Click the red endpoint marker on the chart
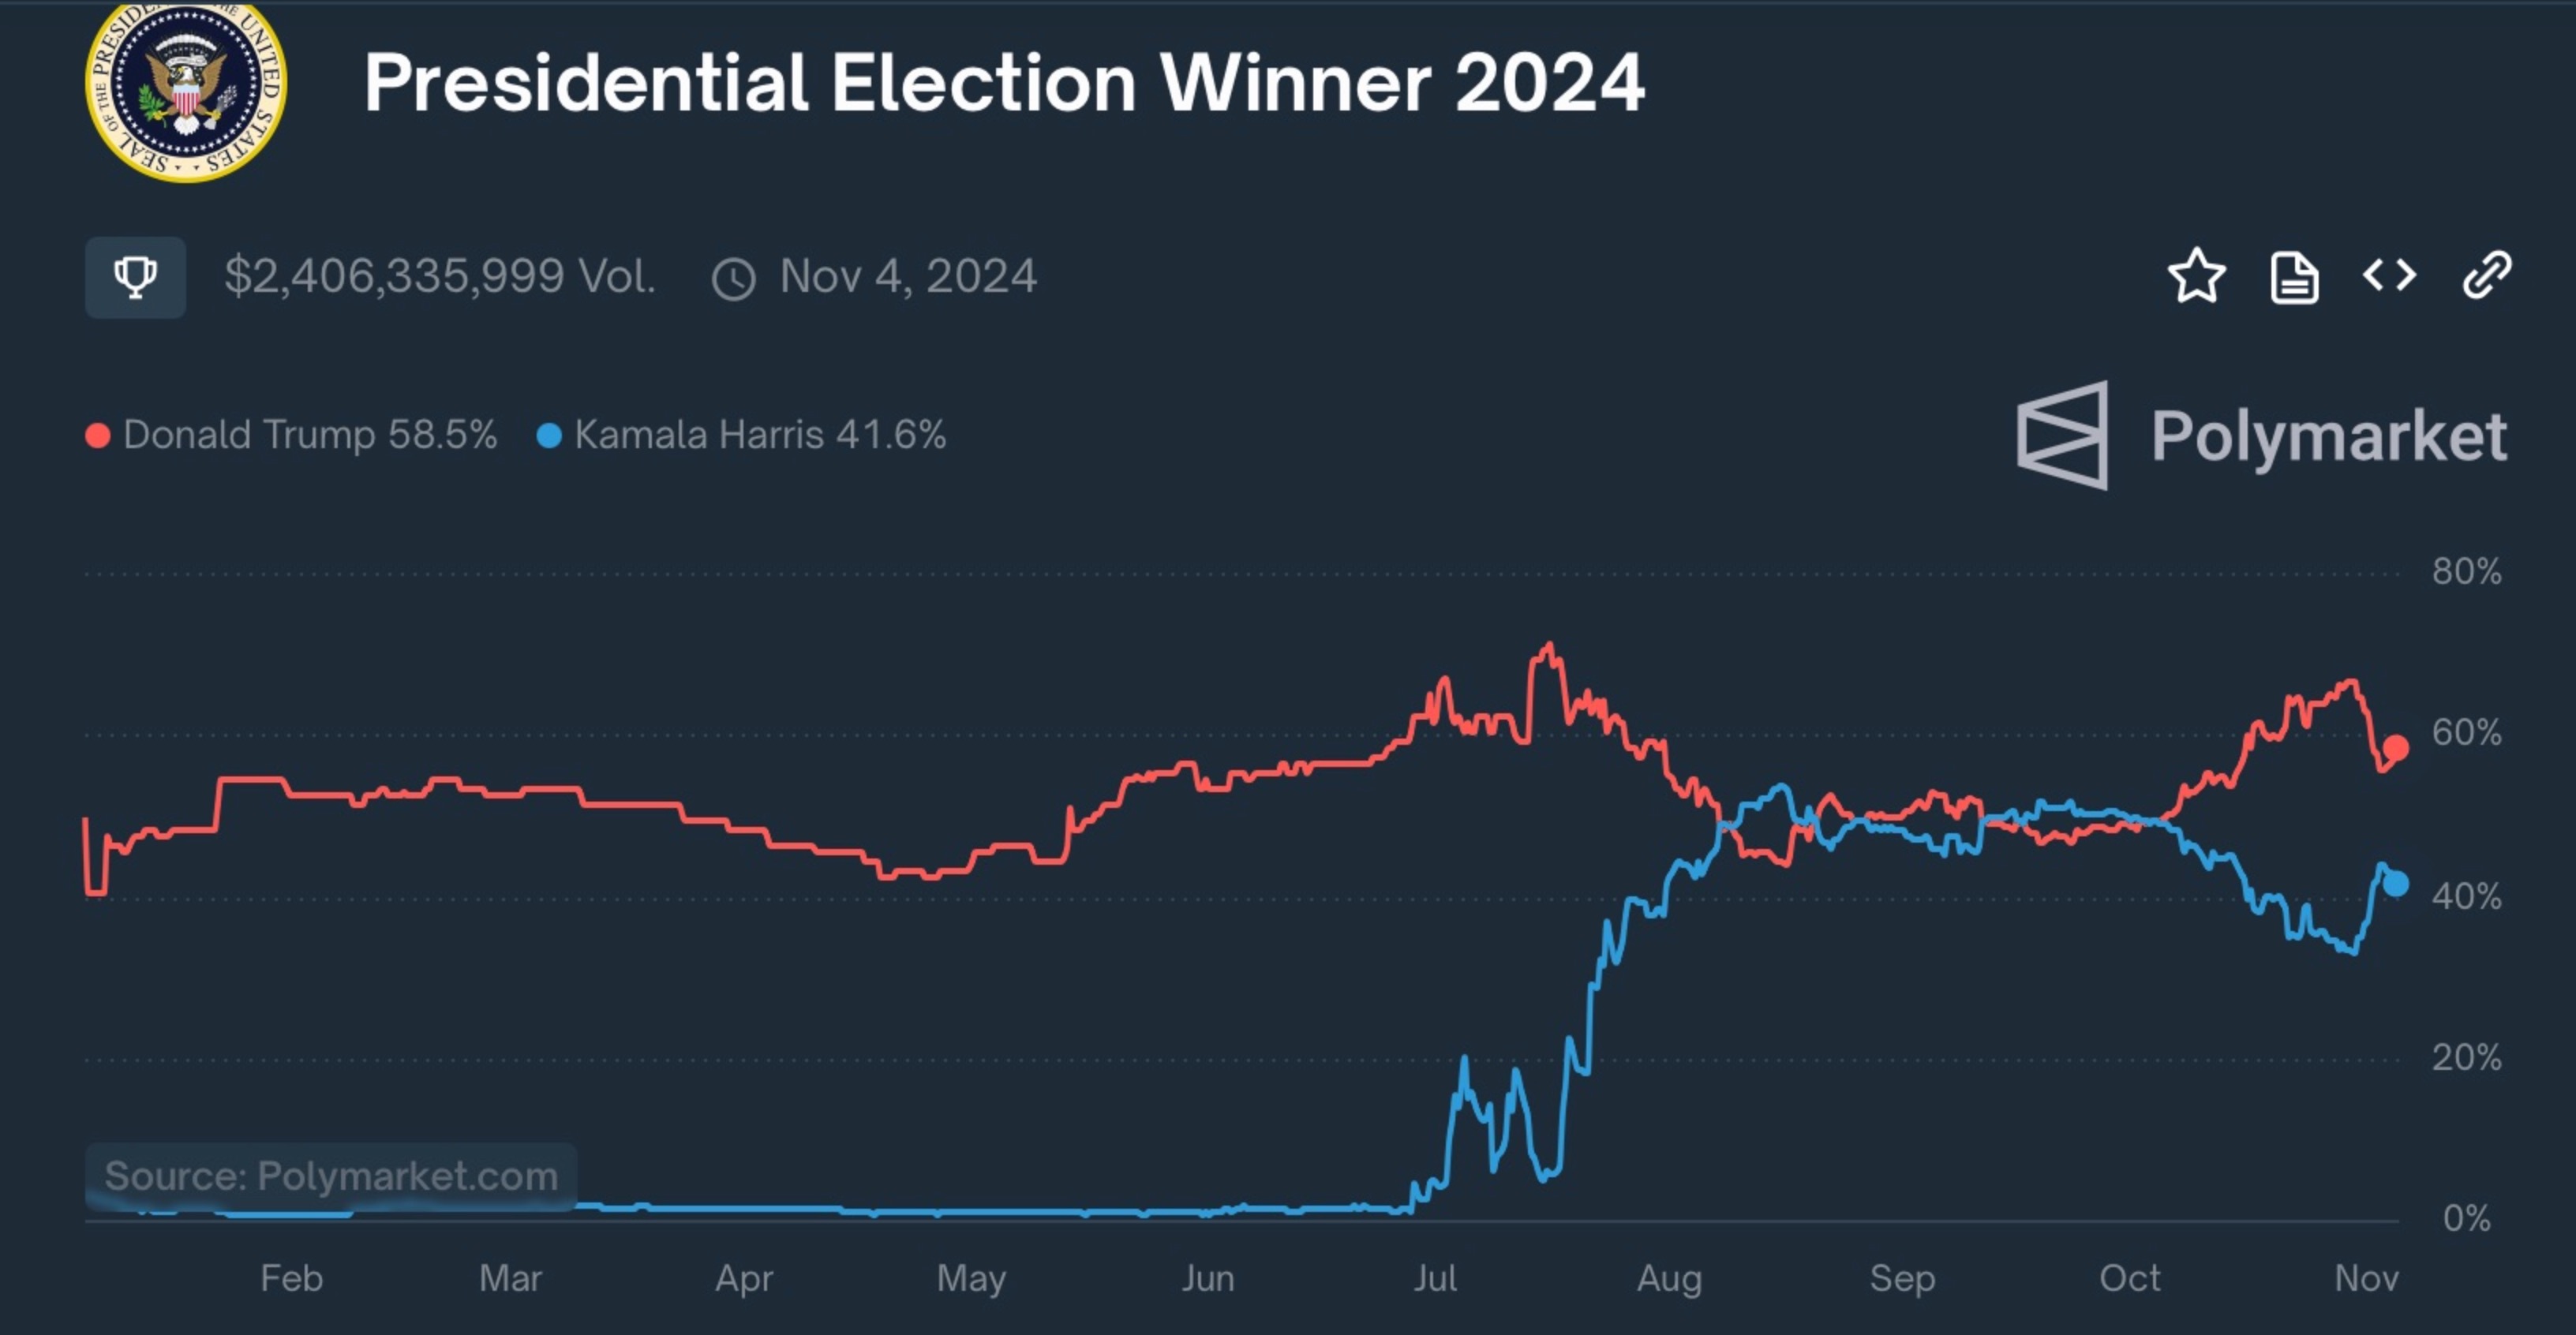This screenshot has height=1335, width=2576. [x=2396, y=747]
